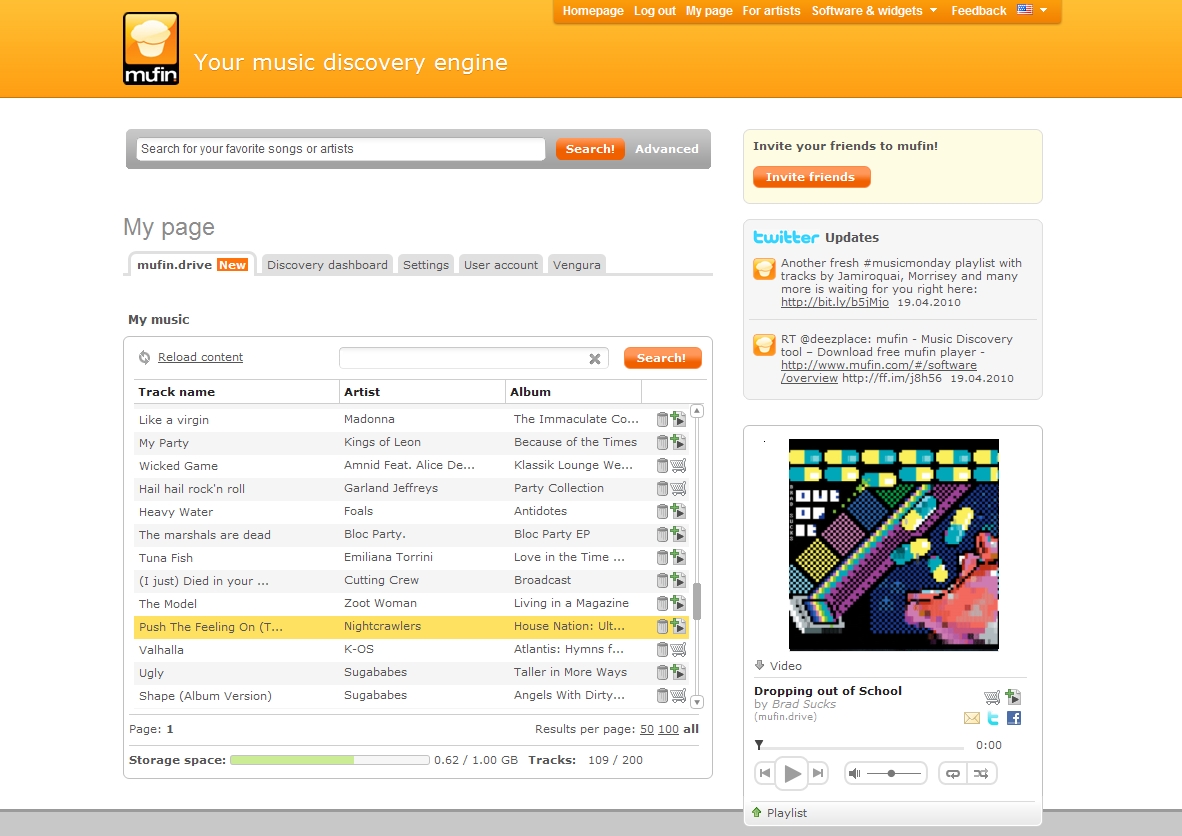
Task: Open the Software & widgets dropdown
Action: [874, 11]
